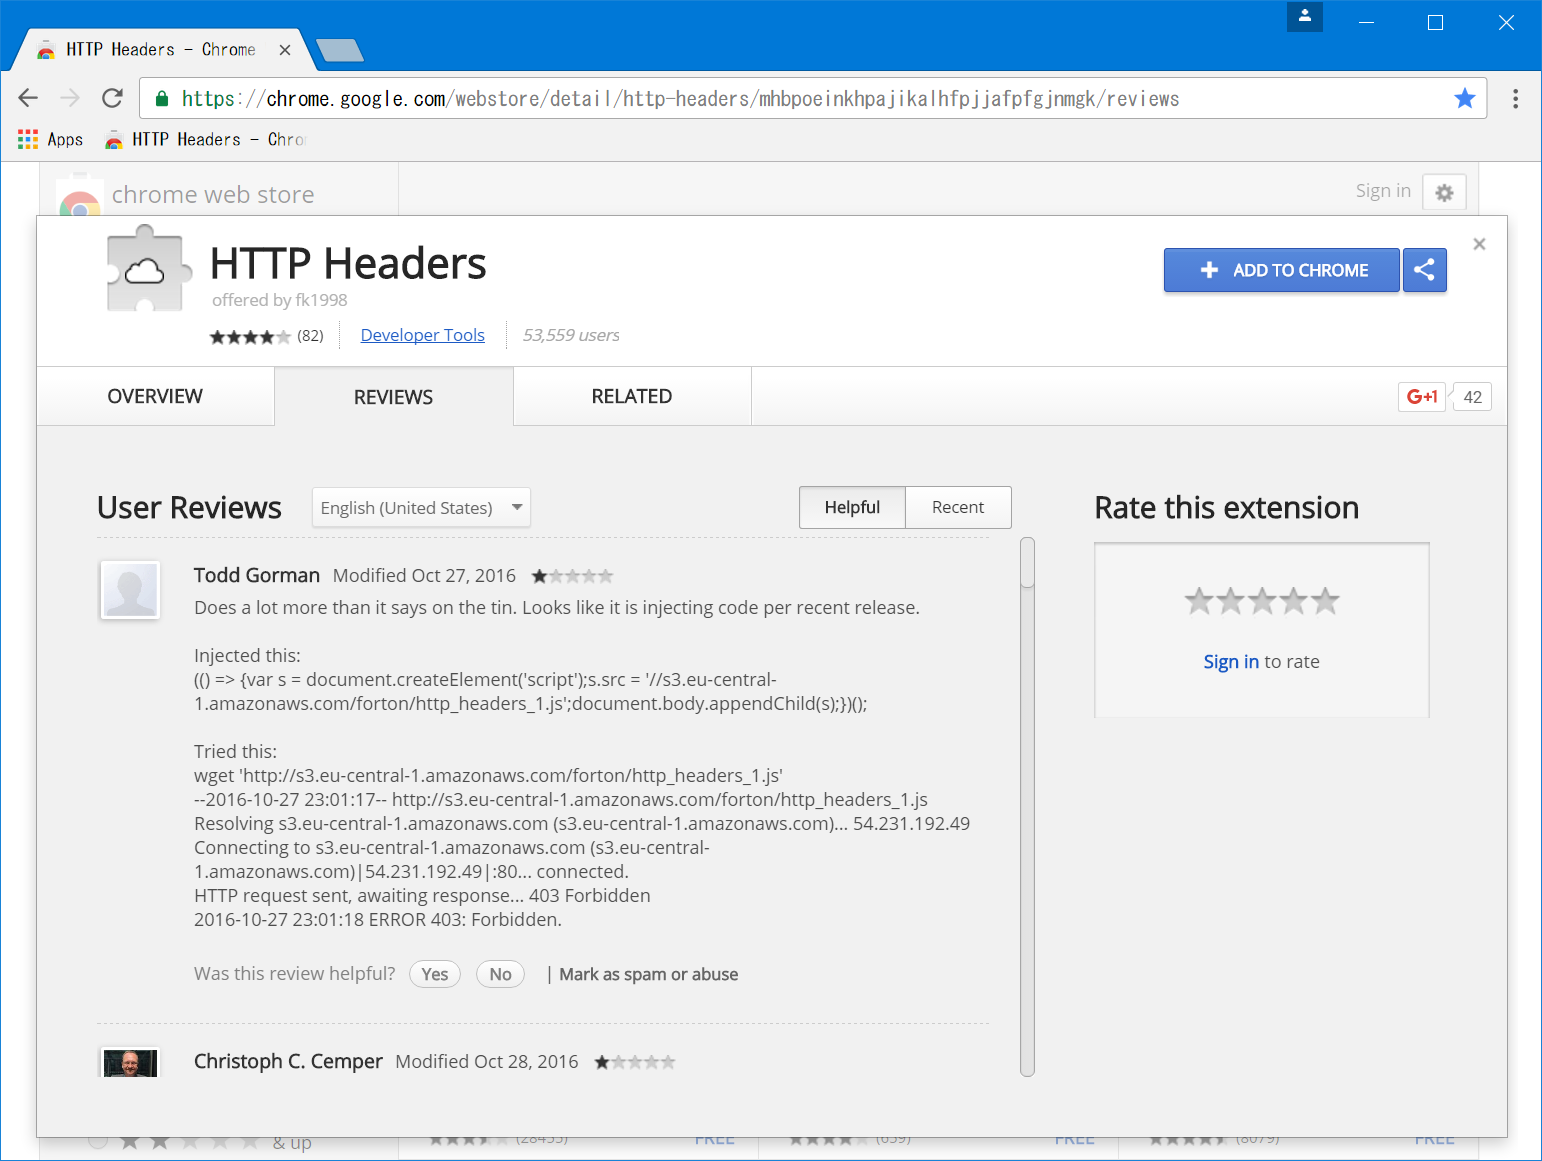This screenshot has height=1161, width=1542.
Task: Close the extension detail dialog
Action: [x=1480, y=244]
